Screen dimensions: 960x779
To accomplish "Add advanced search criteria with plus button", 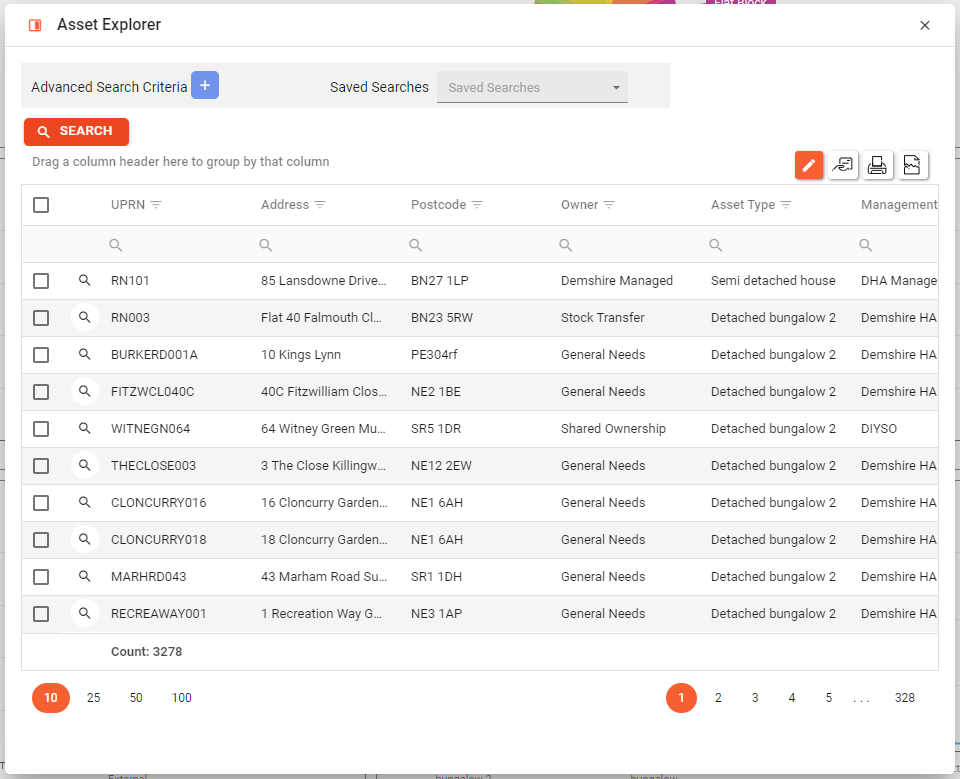I will pyautogui.click(x=205, y=86).
